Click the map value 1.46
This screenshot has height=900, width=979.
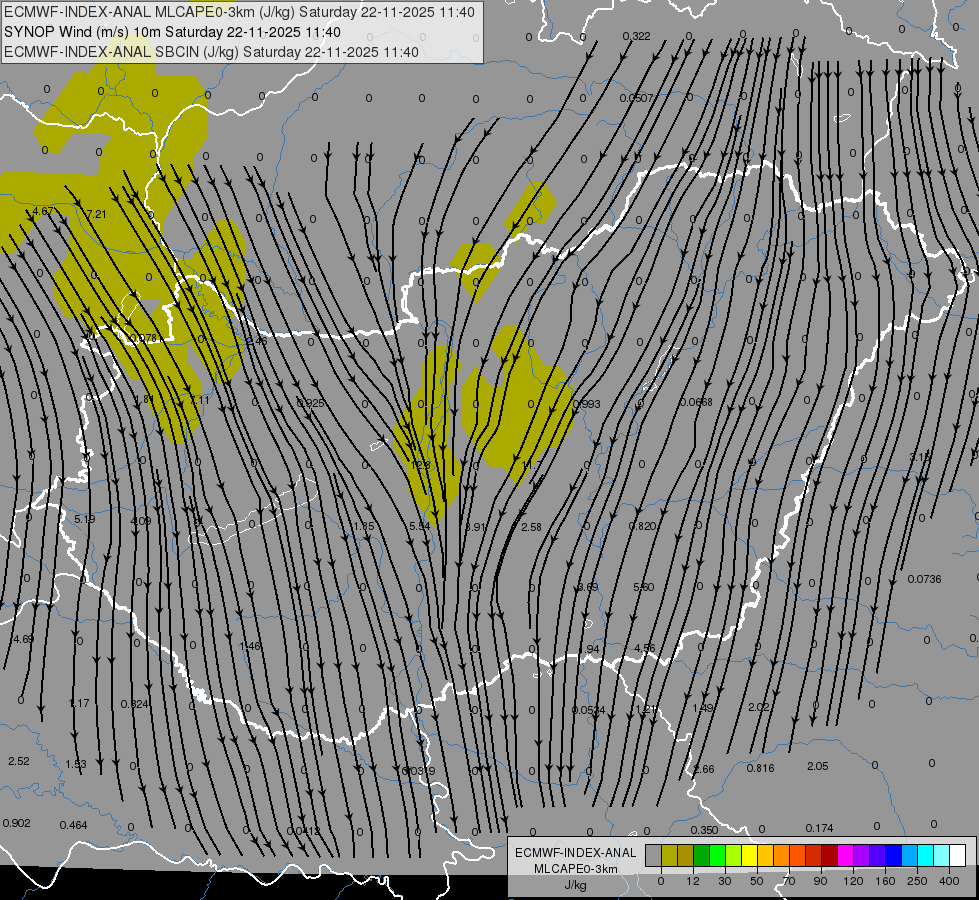tap(250, 646)
